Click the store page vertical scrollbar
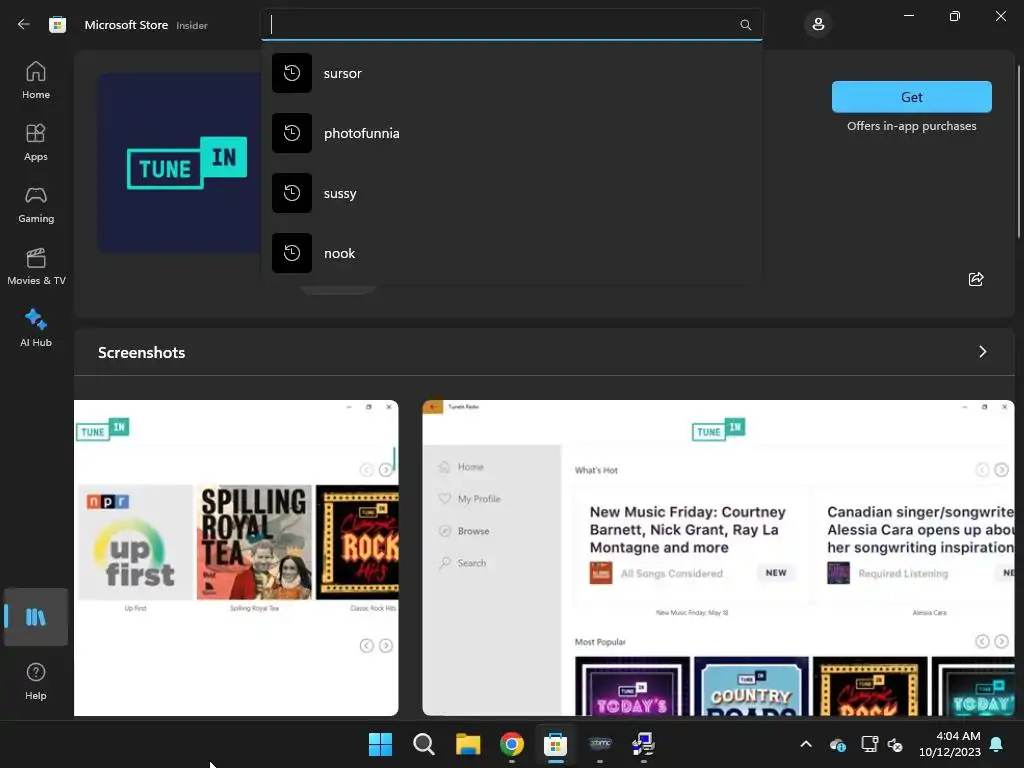Image resolution: width=1024 pixels, height=768 pixels. pos(1019,152)
